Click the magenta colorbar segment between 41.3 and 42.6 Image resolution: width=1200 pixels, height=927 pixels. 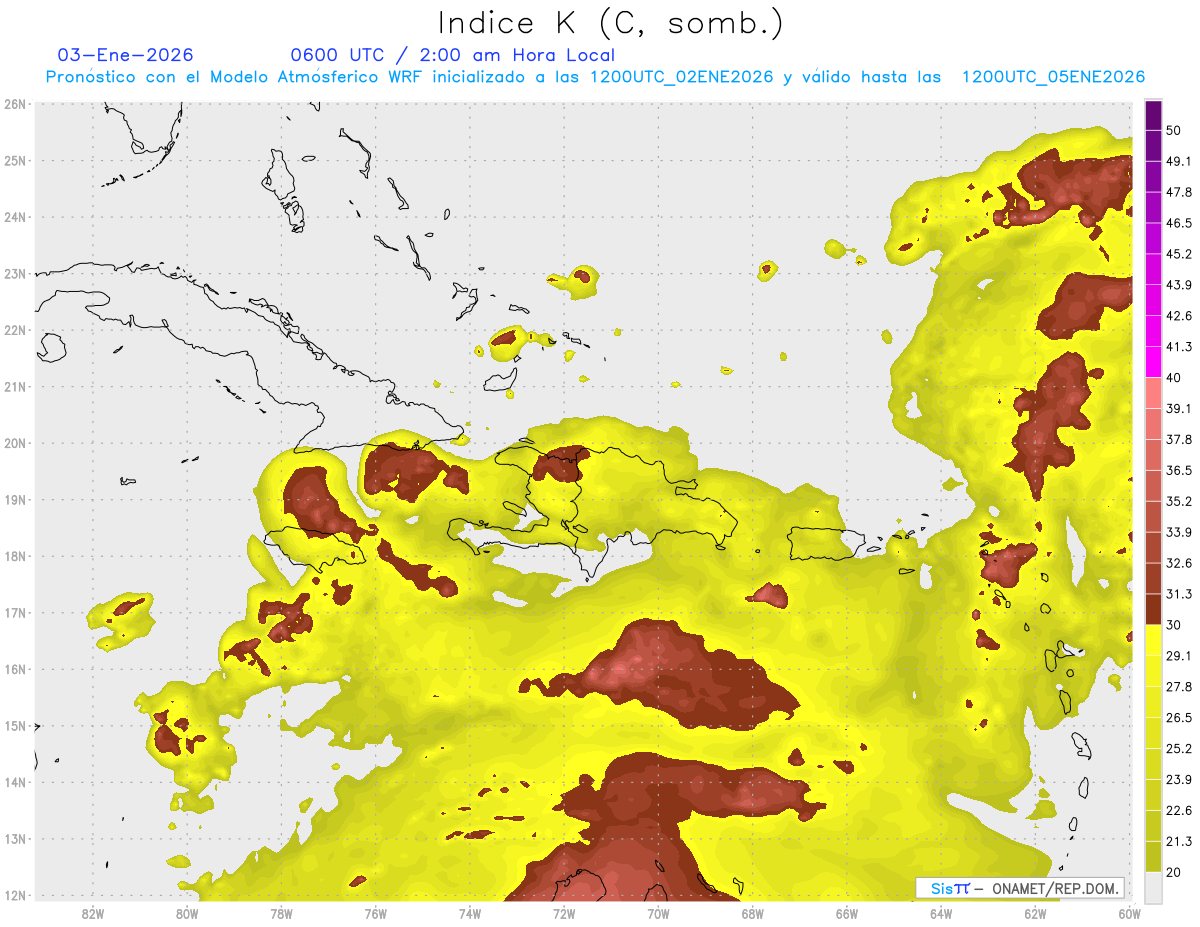1153,331
